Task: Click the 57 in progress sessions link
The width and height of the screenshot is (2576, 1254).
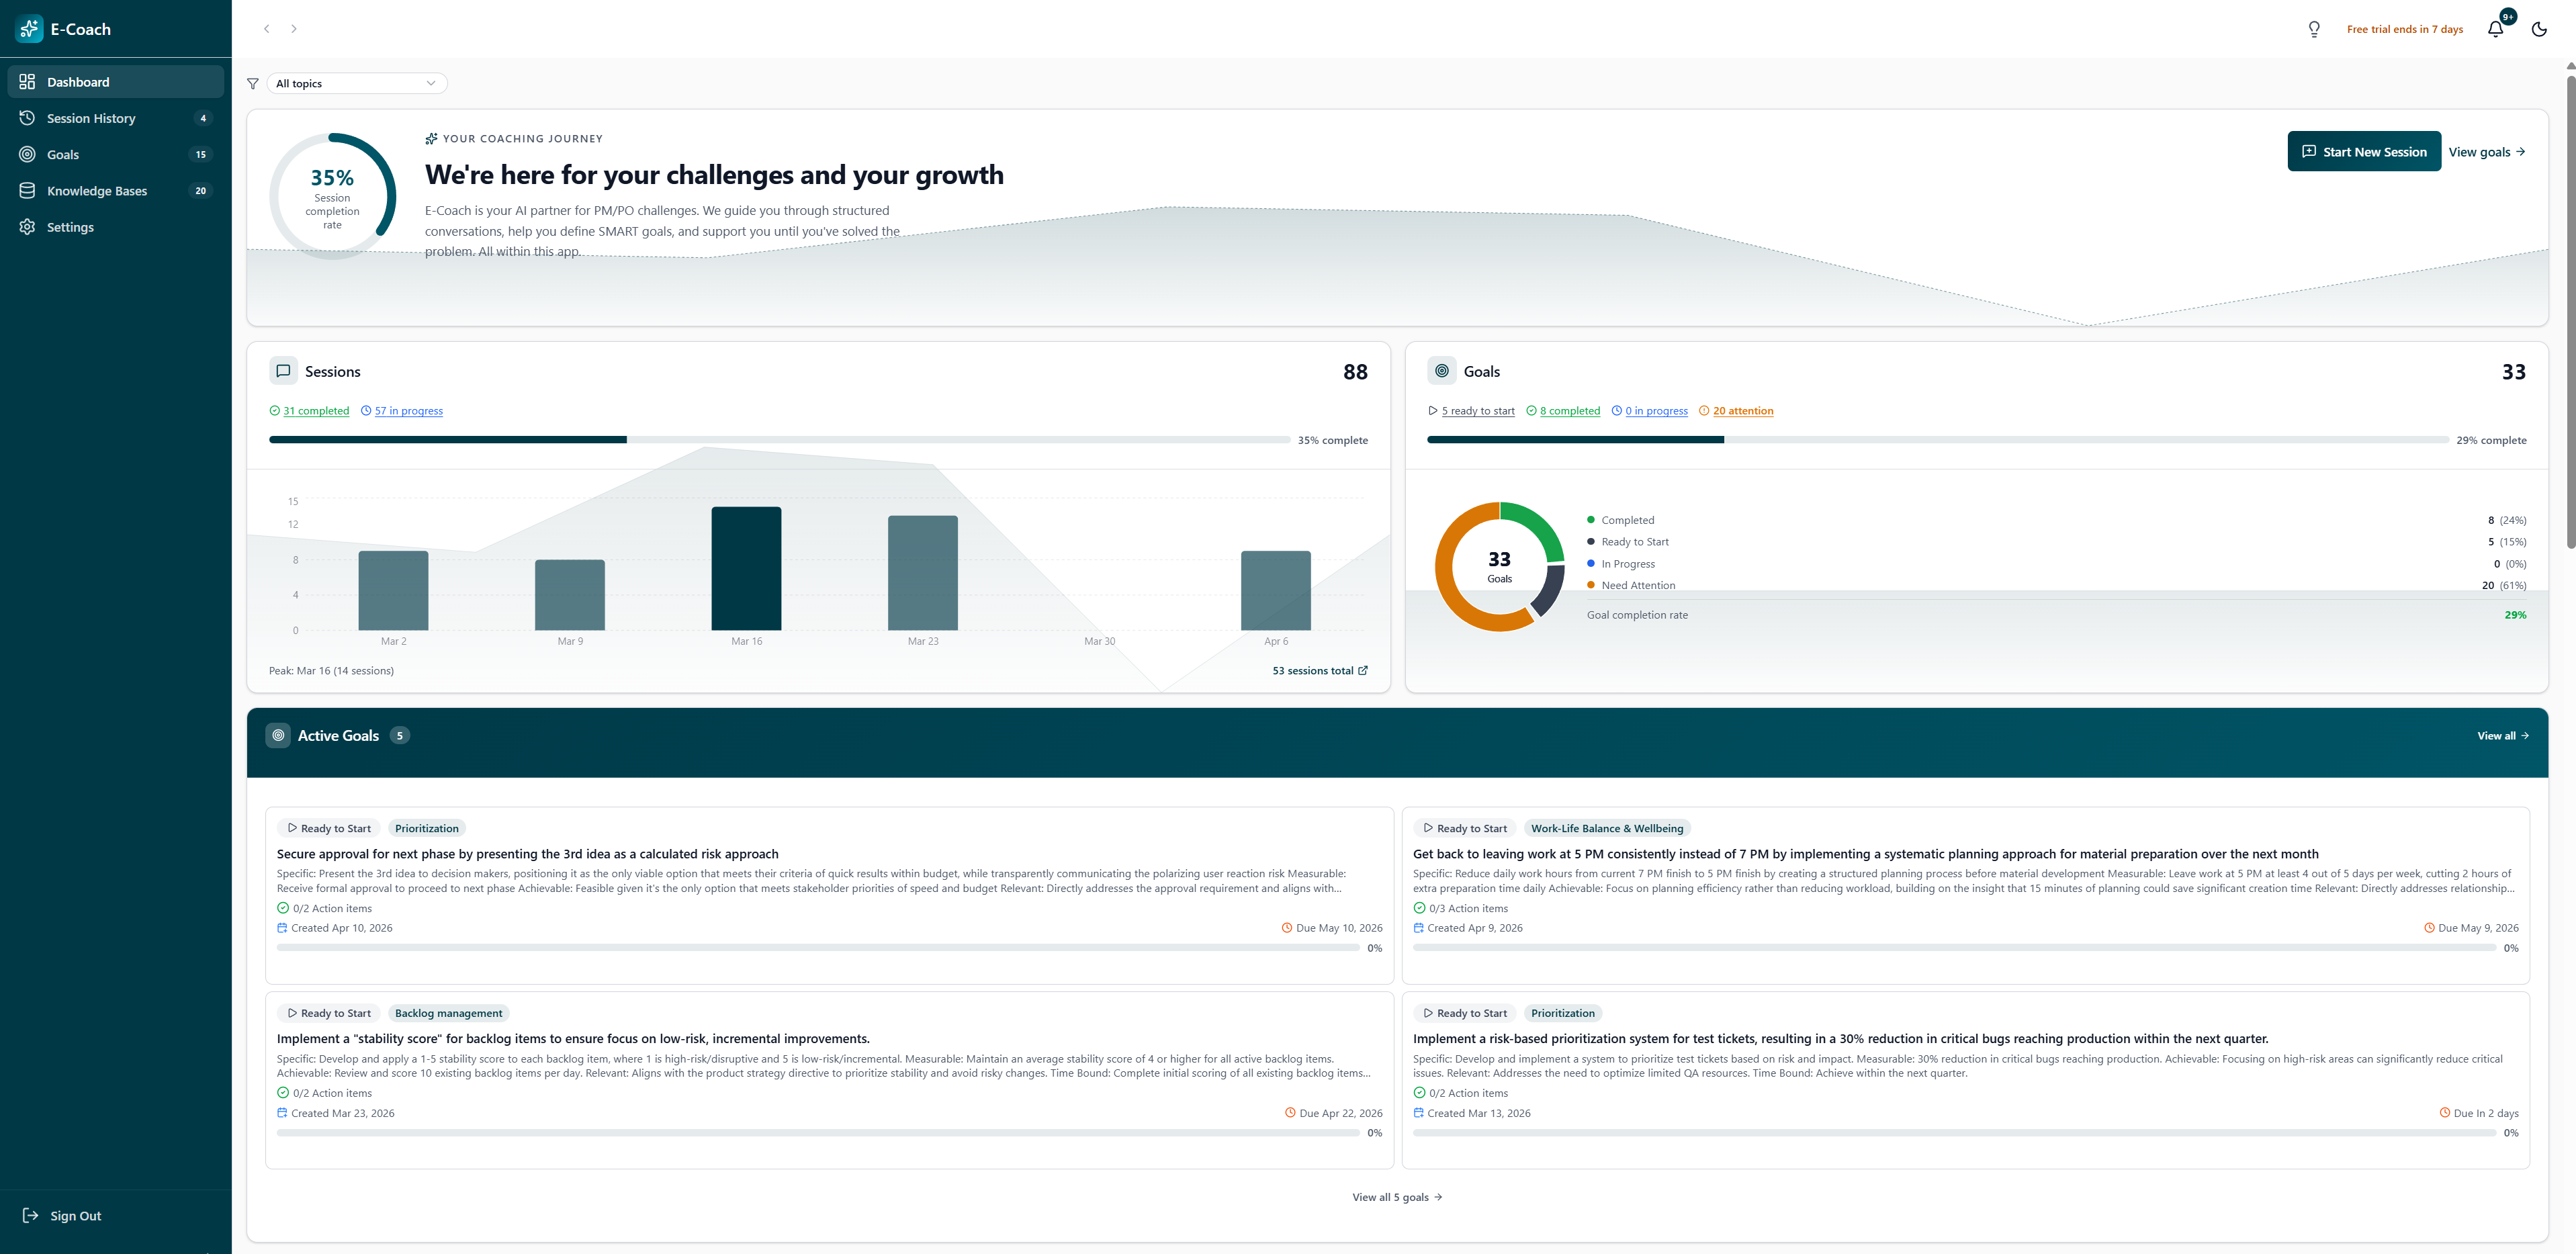Action: (x=408, y=411)
